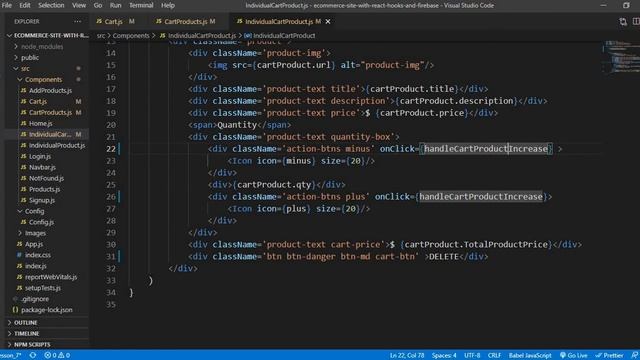The image size is (640, 360).
Task: Open package-lock.json file
Action: pyautogui.click(x=47, y=310)
